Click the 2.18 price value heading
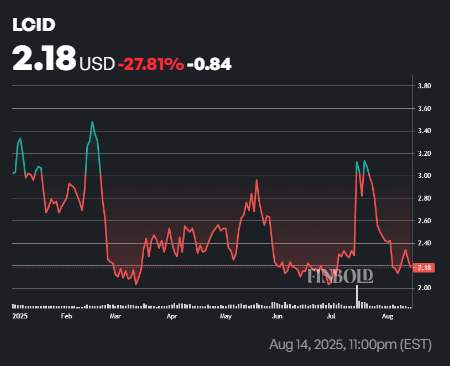The height and width of the screenshot is (366, 450). 44,58
